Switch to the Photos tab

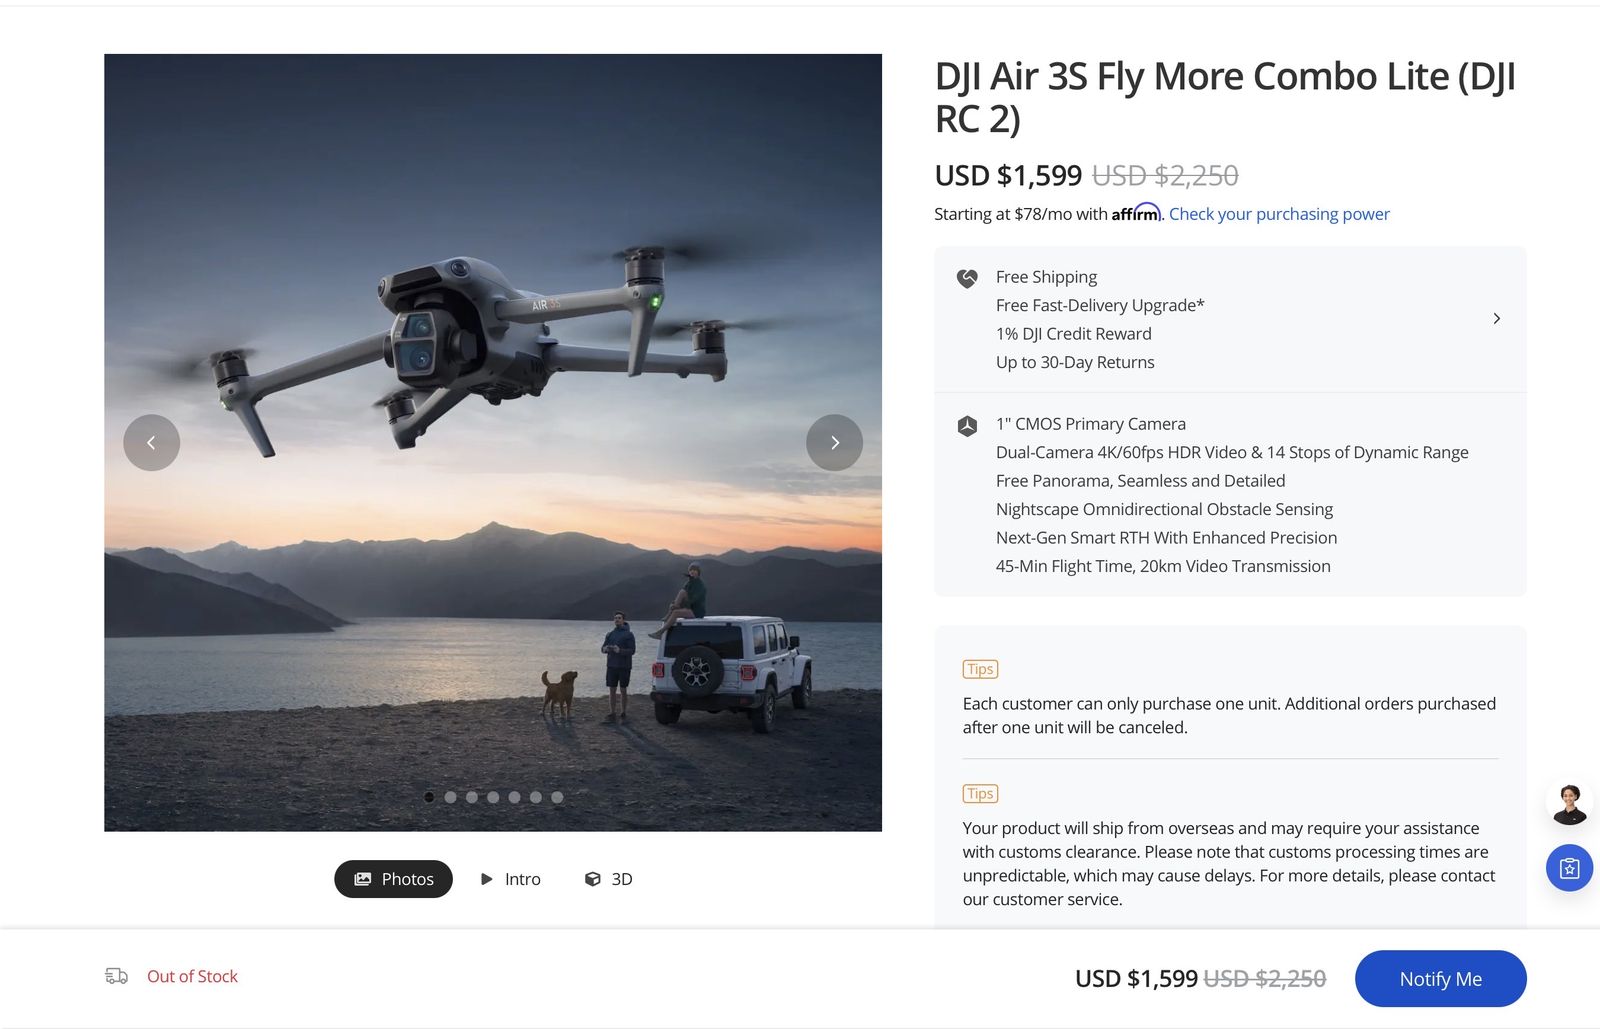pyautogui.click(x=393, y=879)
